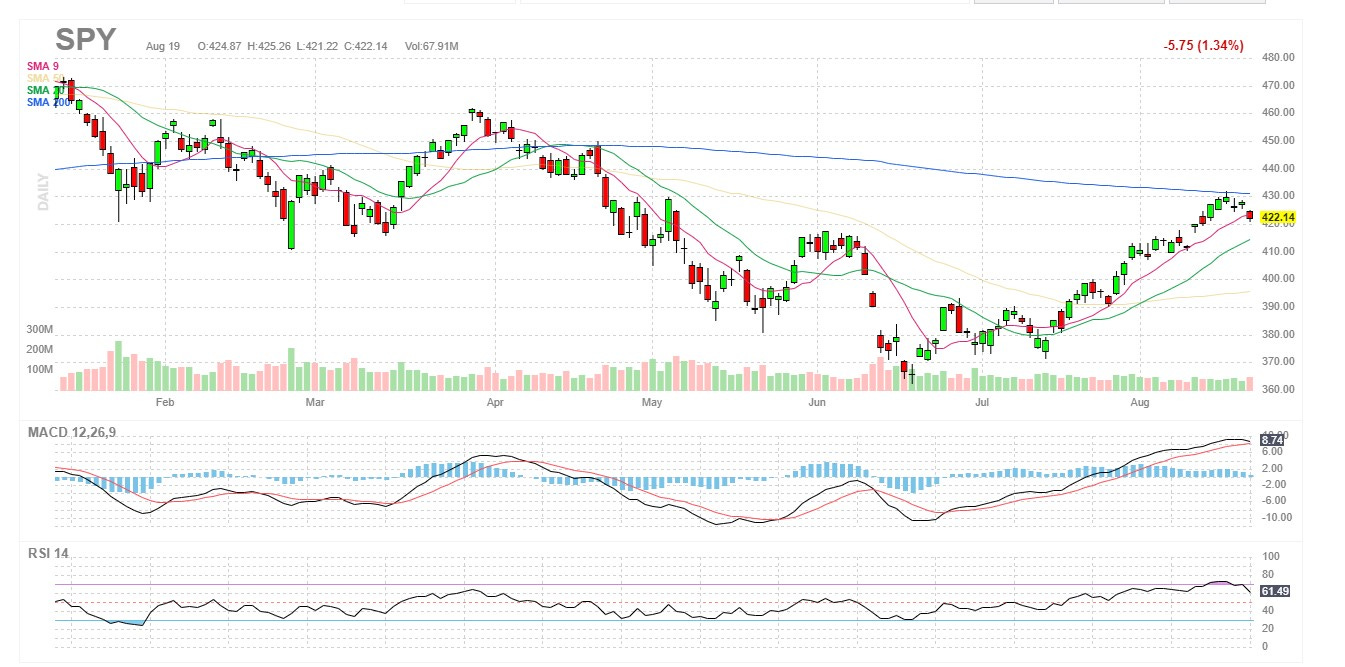The width and height of the screenshot is (1345, 667).
Task: Select the SMA 9 legend label
Action: point(41,66)
